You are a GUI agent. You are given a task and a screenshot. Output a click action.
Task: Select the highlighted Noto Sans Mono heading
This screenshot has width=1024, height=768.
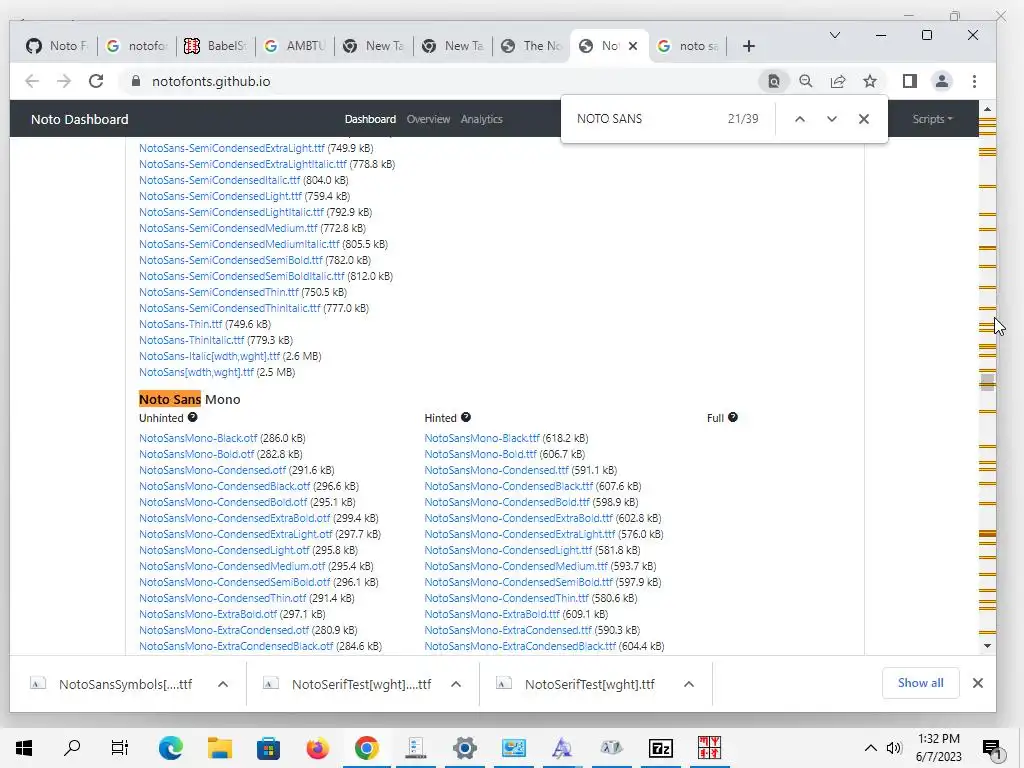point(189,399)
